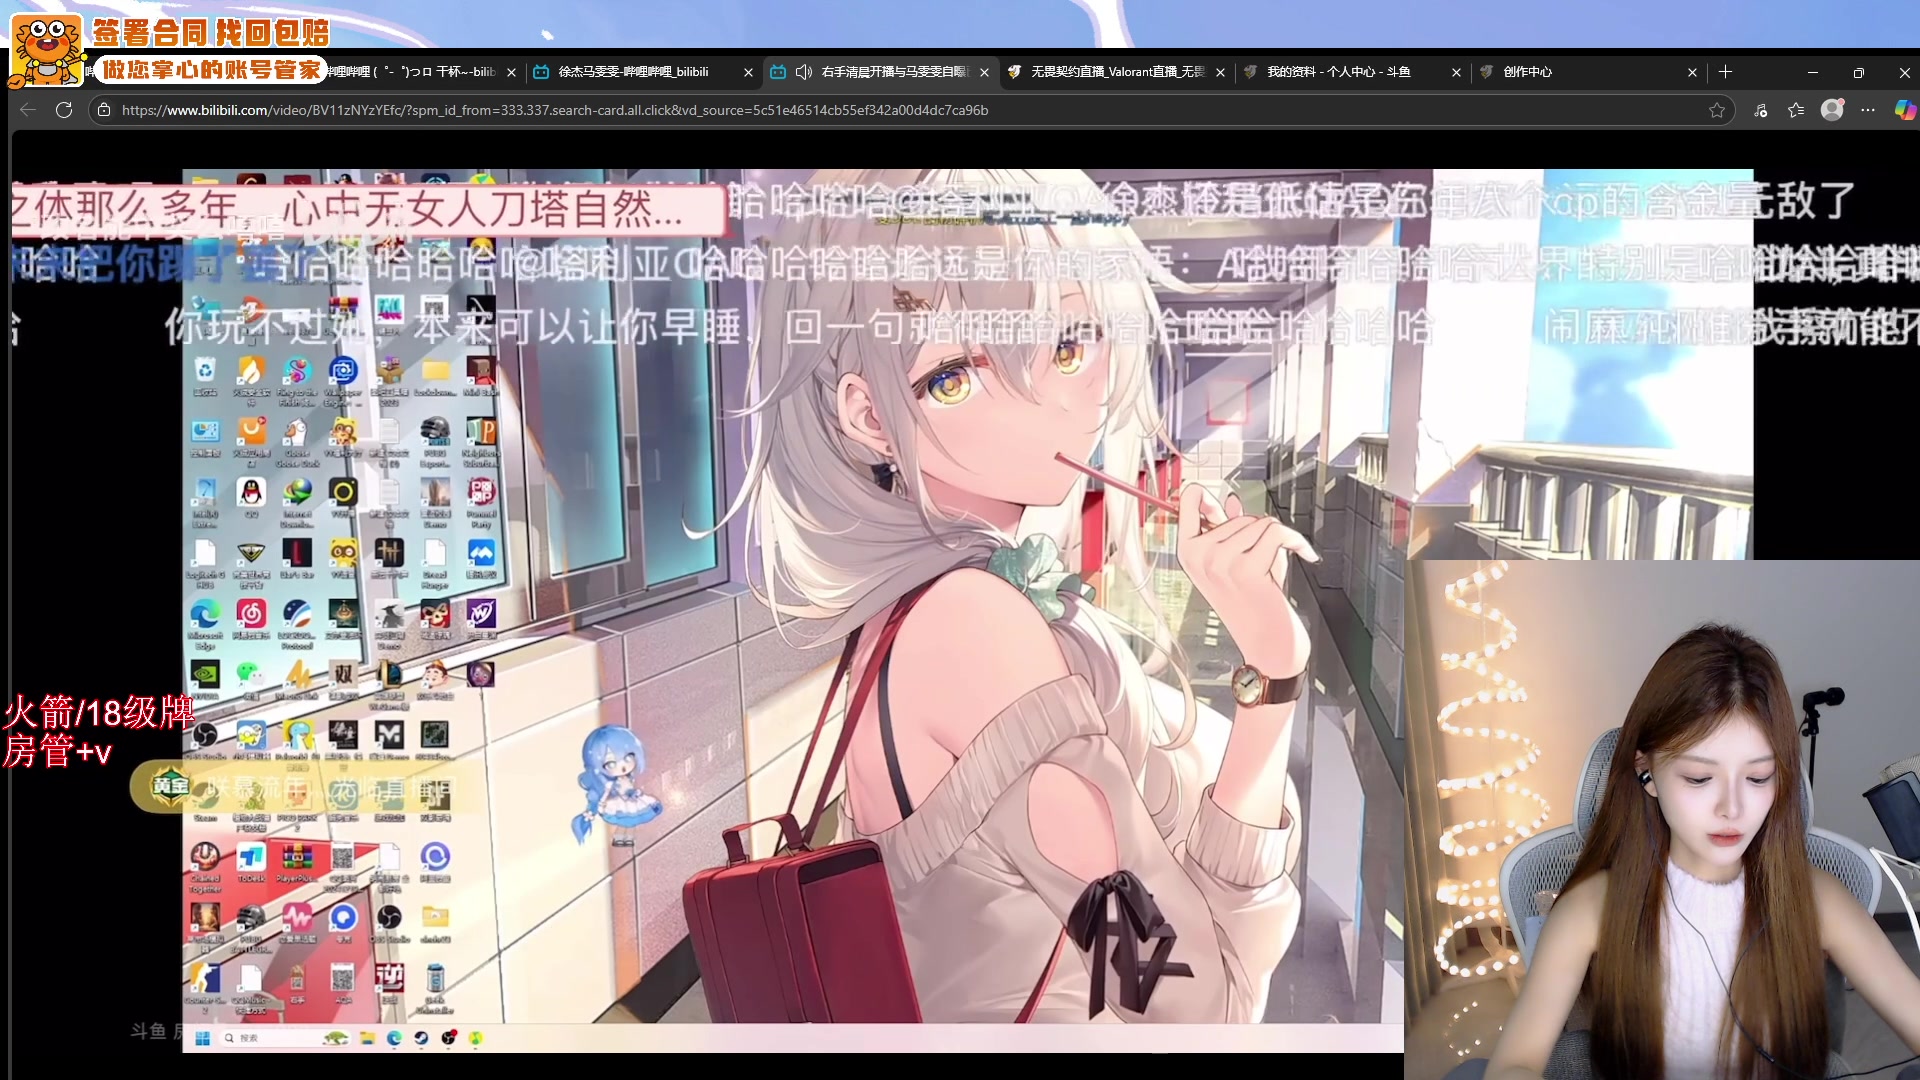Click the Edge icon in video taskbar

tap(394, 1038)
